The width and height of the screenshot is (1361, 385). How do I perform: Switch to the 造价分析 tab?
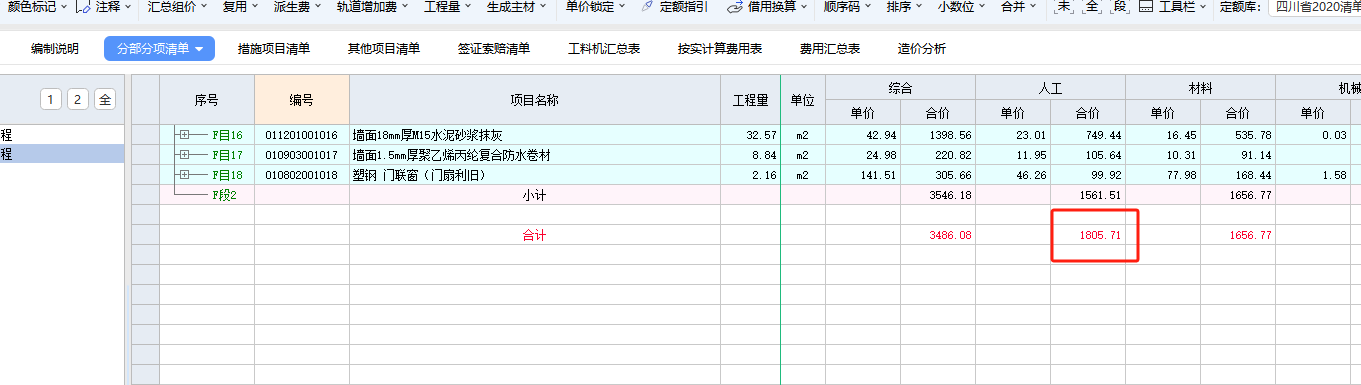(x=922, y=49)
